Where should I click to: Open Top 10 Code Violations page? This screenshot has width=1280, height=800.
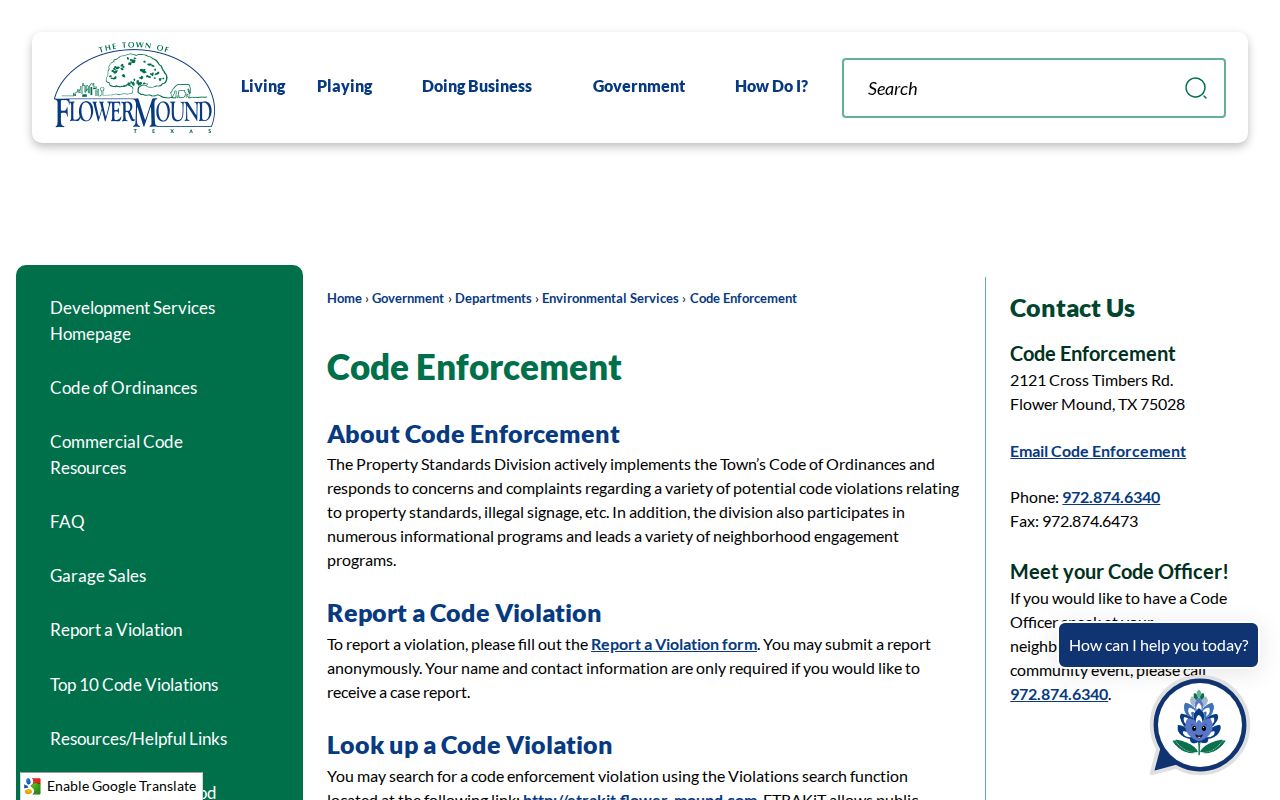[134, 685]
